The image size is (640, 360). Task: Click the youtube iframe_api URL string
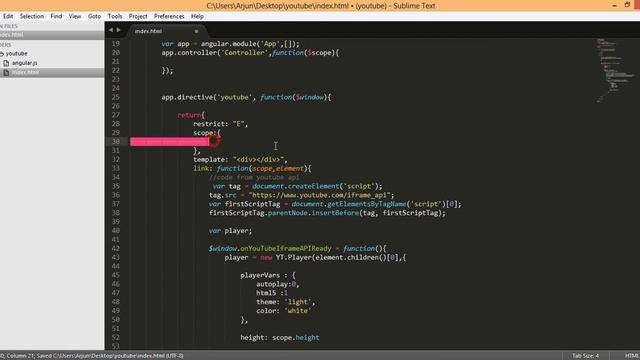click(320, 195)
